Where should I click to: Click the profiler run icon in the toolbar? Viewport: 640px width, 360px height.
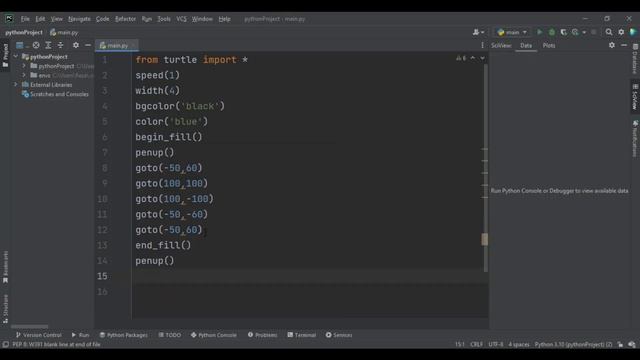(575, 32)
